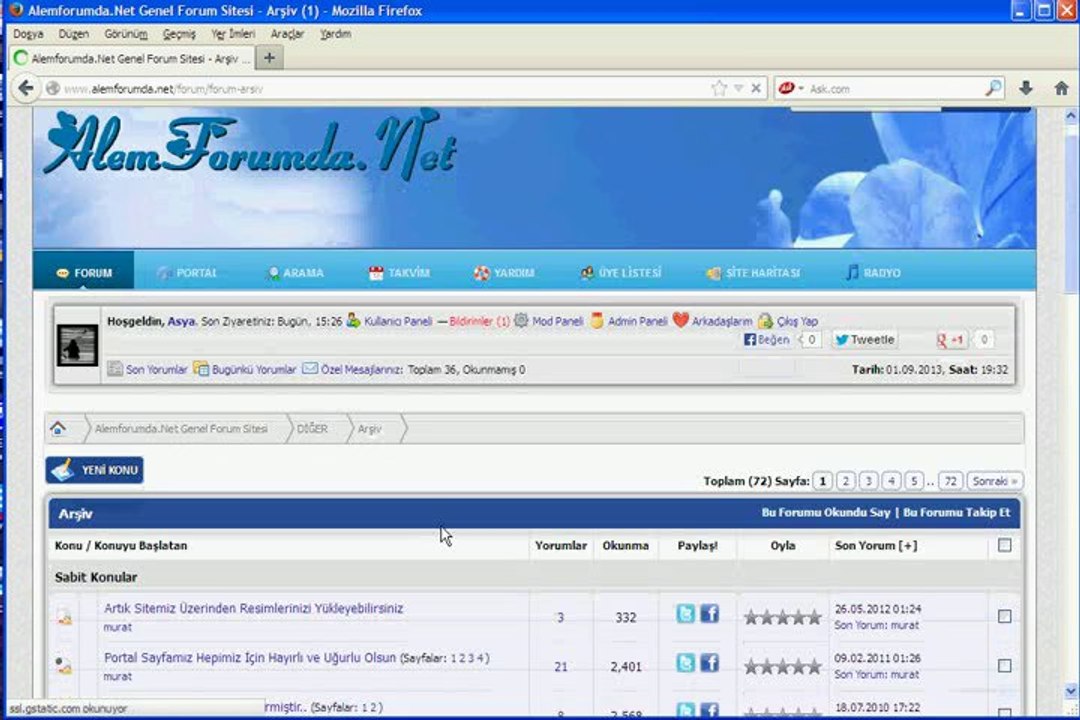
Task: Select the TAKVİM navigation tab
Action: pyautogui.click(x=399, y=273)
